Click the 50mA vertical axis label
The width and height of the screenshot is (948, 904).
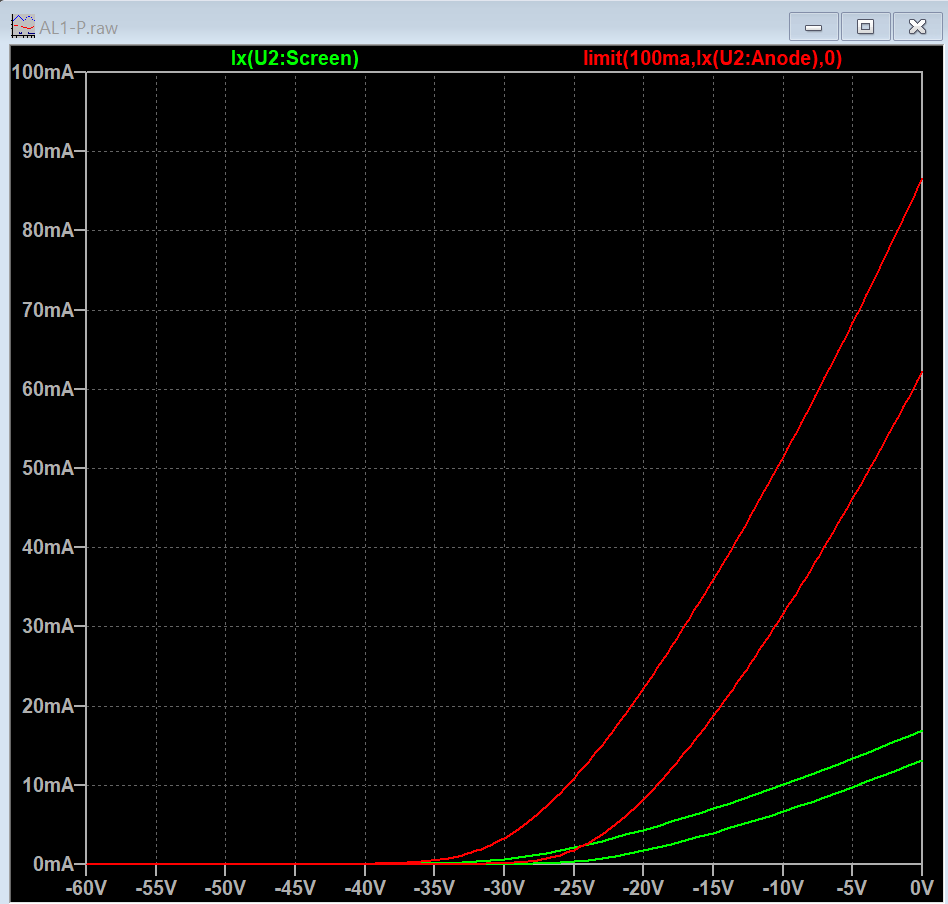point(48,468)
